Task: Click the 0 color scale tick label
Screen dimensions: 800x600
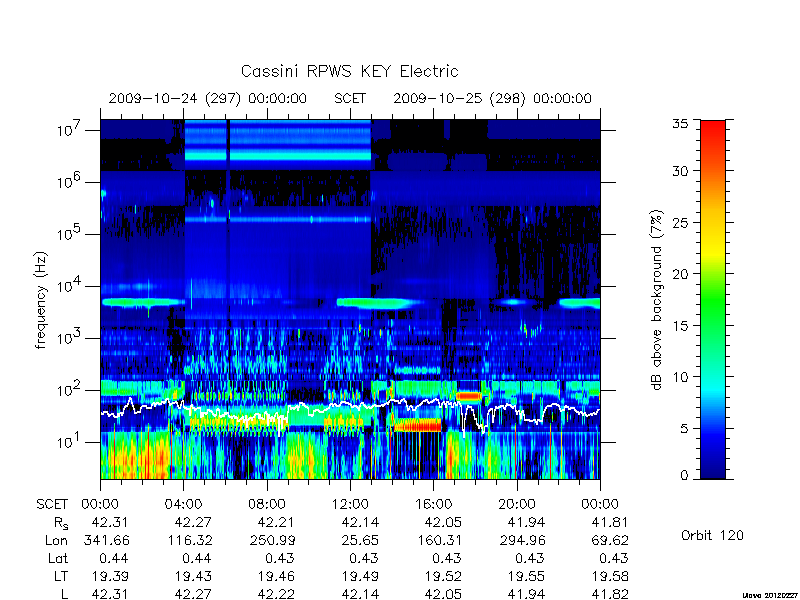Action: pos(684,475)
